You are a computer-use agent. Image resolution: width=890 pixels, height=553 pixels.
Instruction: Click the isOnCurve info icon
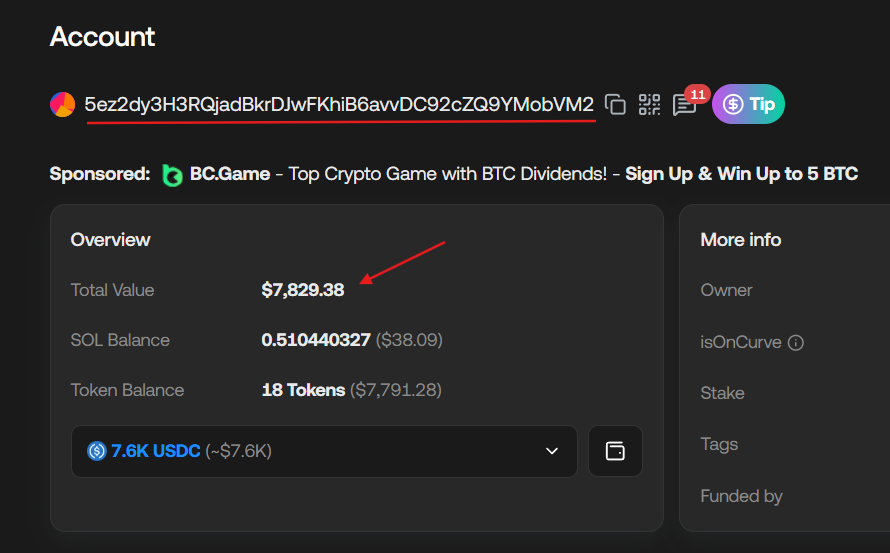[x=796, y=343]
